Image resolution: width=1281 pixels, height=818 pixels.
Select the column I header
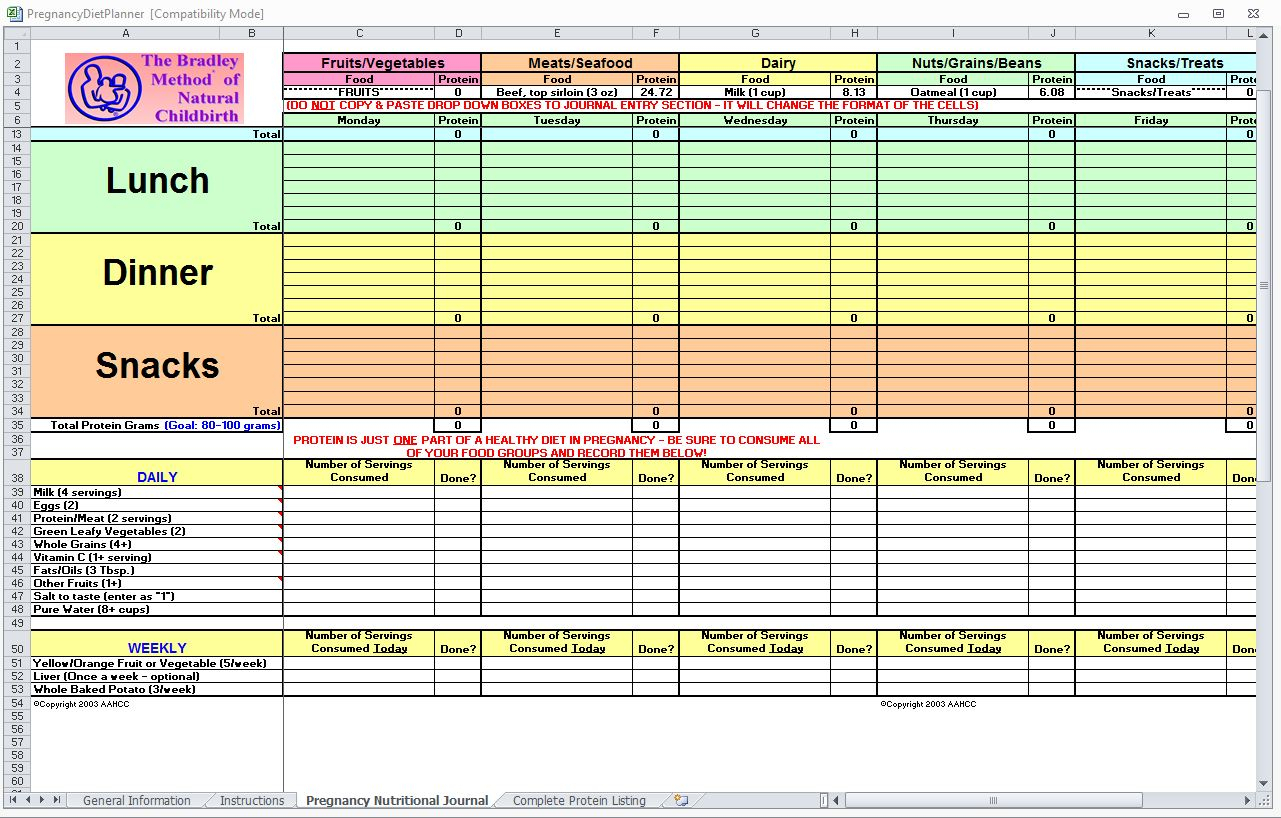coord(953,33)
